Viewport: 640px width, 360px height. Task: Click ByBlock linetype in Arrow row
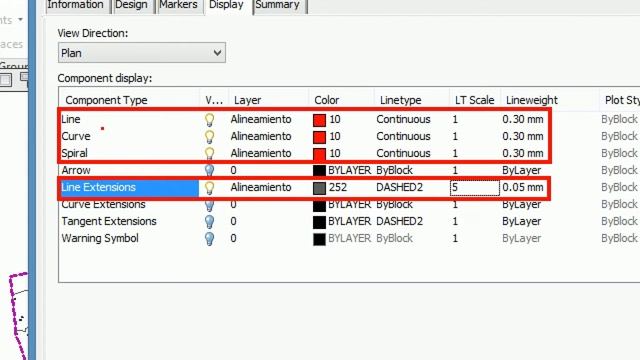394,170
